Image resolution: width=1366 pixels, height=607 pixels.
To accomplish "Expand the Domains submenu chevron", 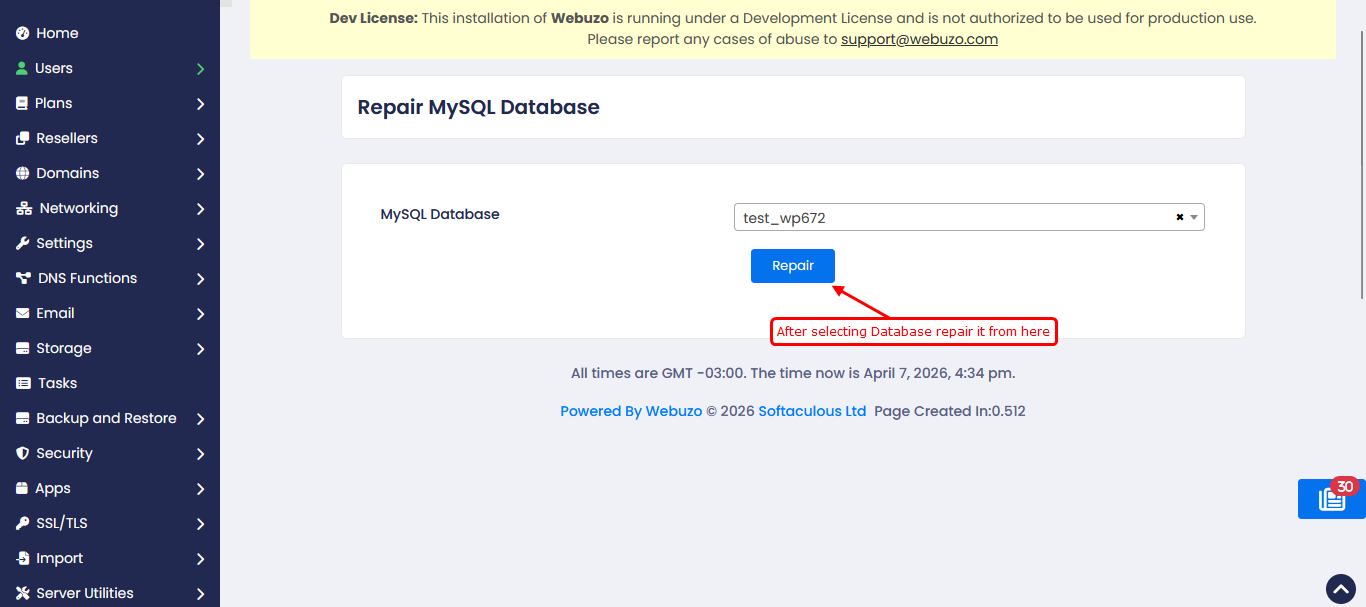I will [200, 174].
